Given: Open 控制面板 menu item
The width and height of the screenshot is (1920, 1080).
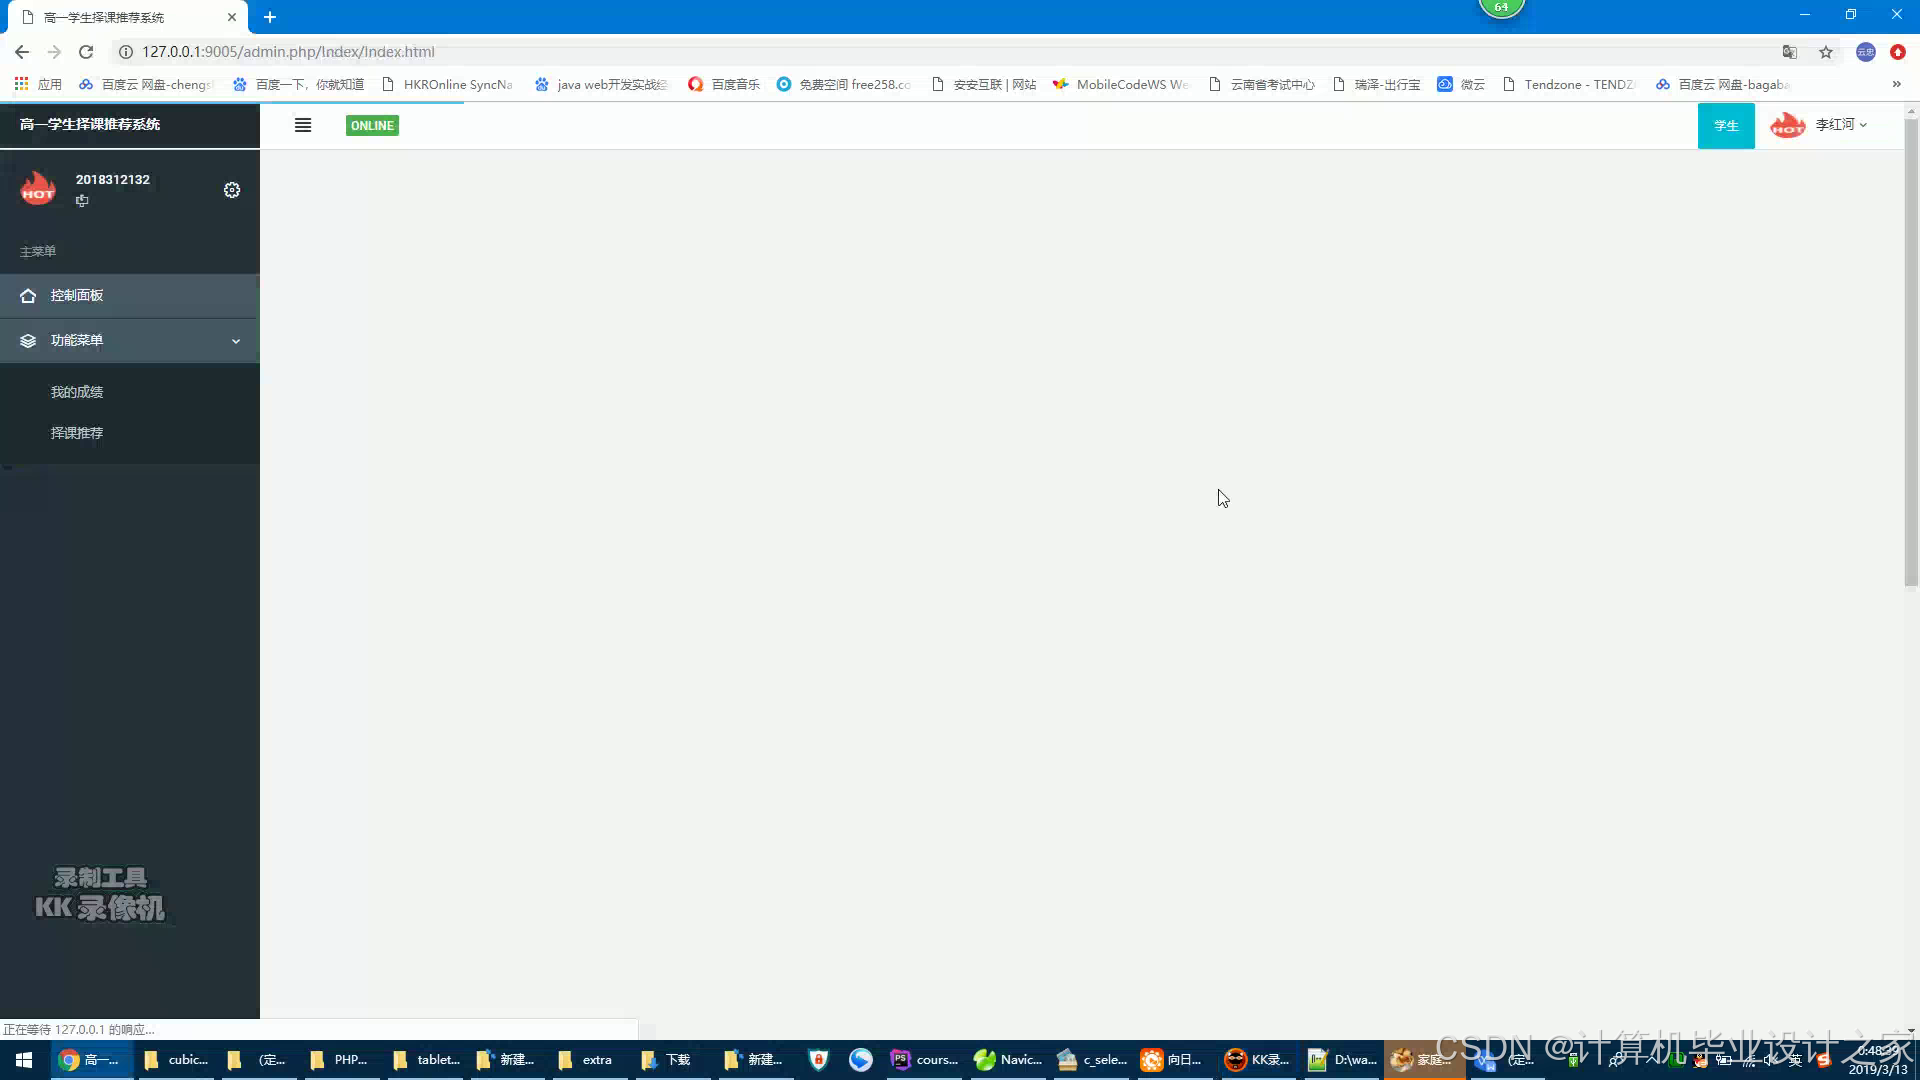Looking at the screenshot, I should pos(130,296).
